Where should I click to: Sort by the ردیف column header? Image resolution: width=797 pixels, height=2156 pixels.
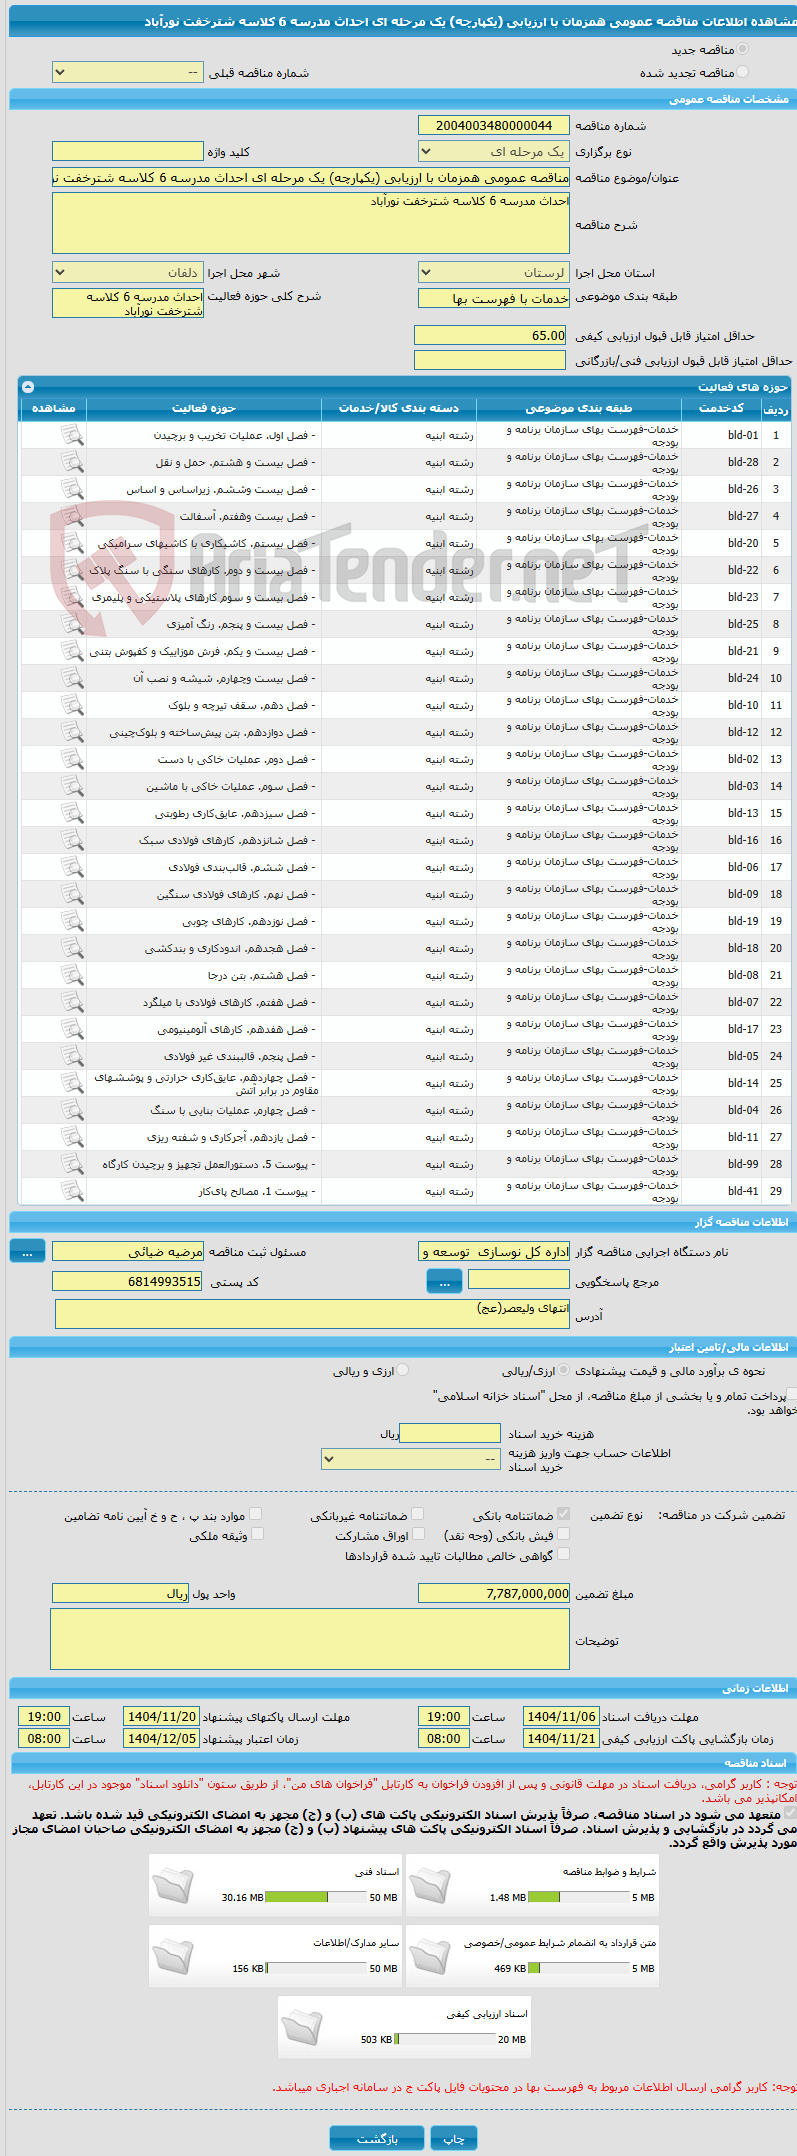(775, 409)
